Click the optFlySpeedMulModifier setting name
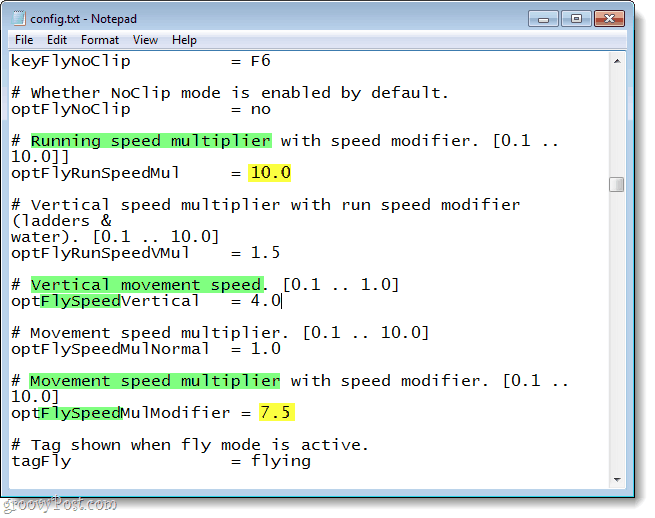The height and width of the screenshot is (518, 655). click(120, 413)
